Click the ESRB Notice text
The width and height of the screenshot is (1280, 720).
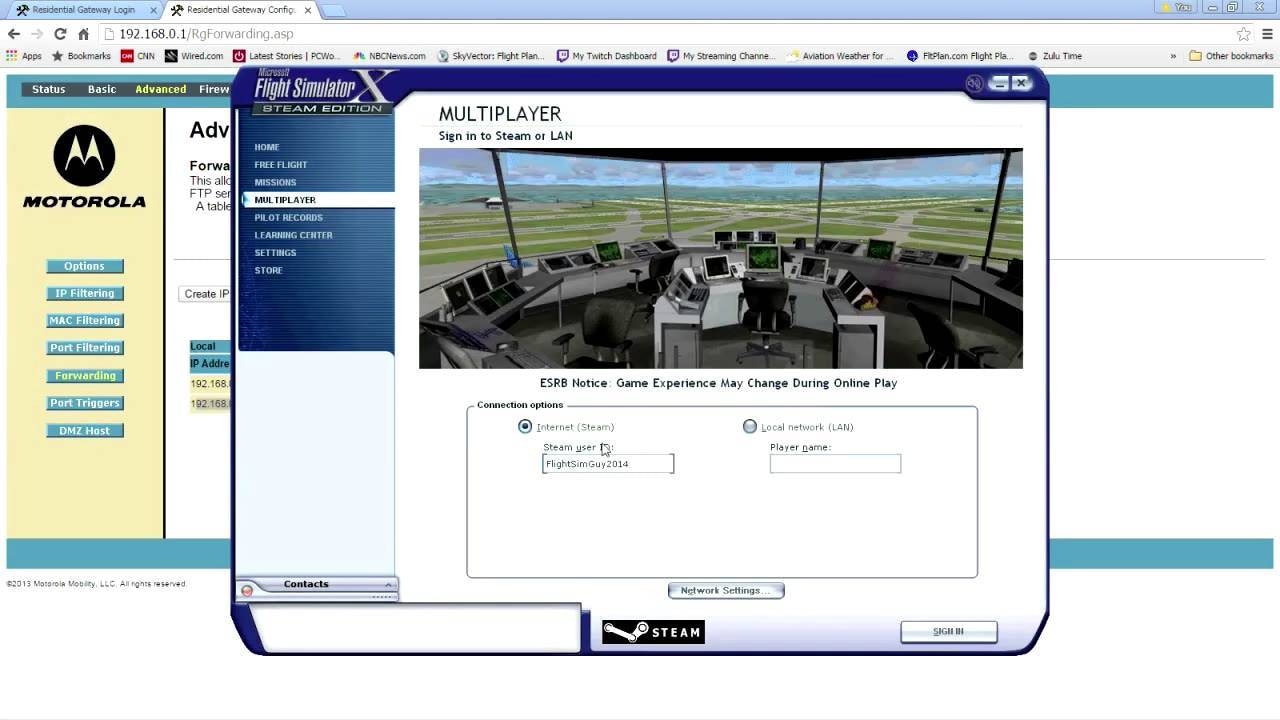718,383
